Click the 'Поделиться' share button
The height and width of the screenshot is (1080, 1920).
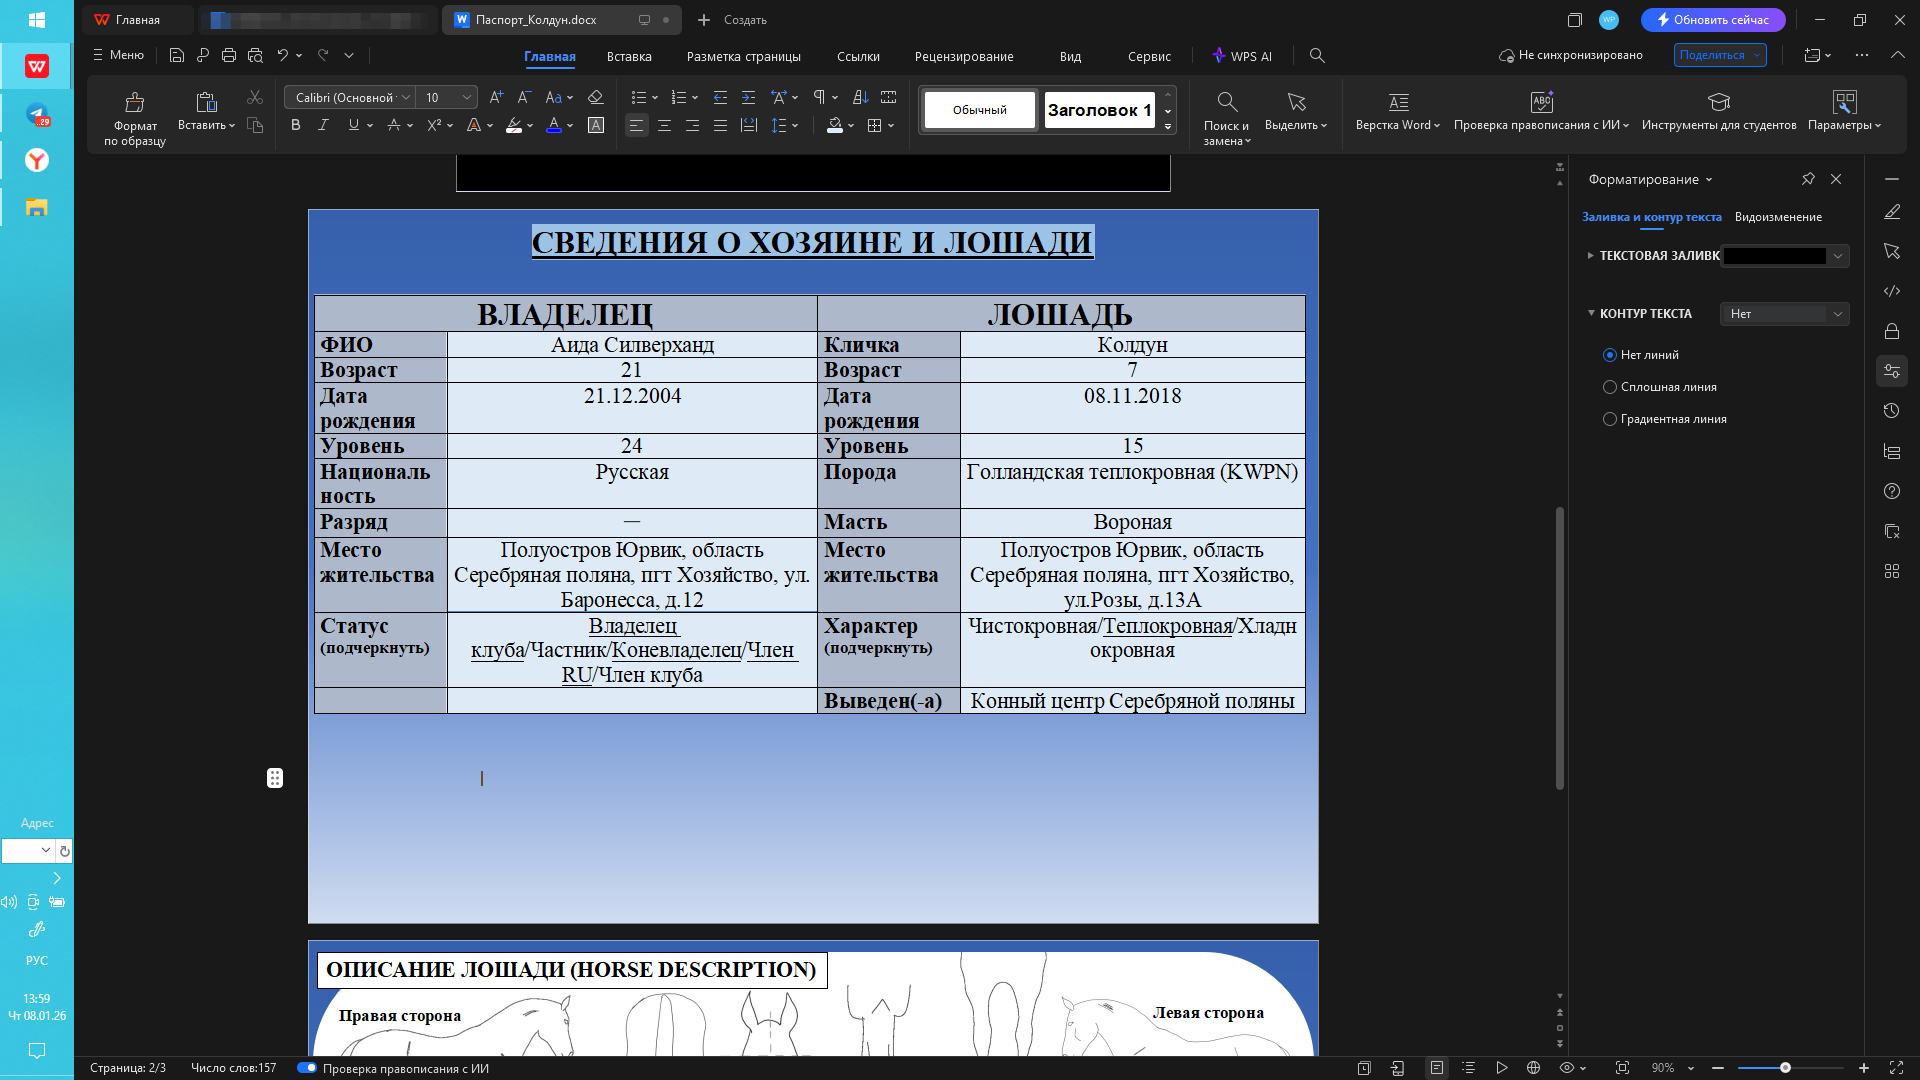[1712, 55]
